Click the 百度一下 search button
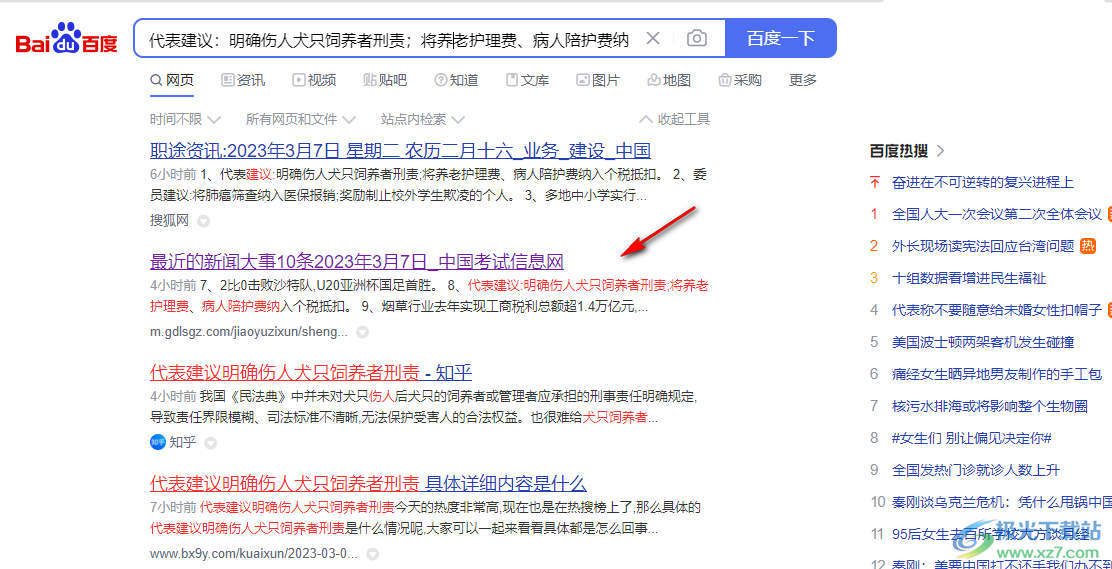 point(781,38)
